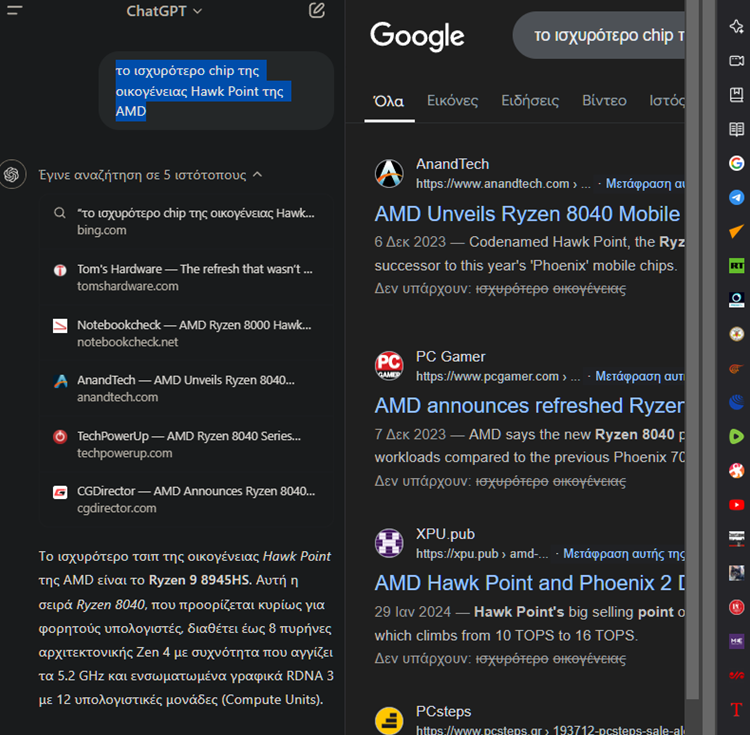Screen dimensions: 750x735
Task: Click the TechPowerUp favicon
Action: click(x=60, y=437)
